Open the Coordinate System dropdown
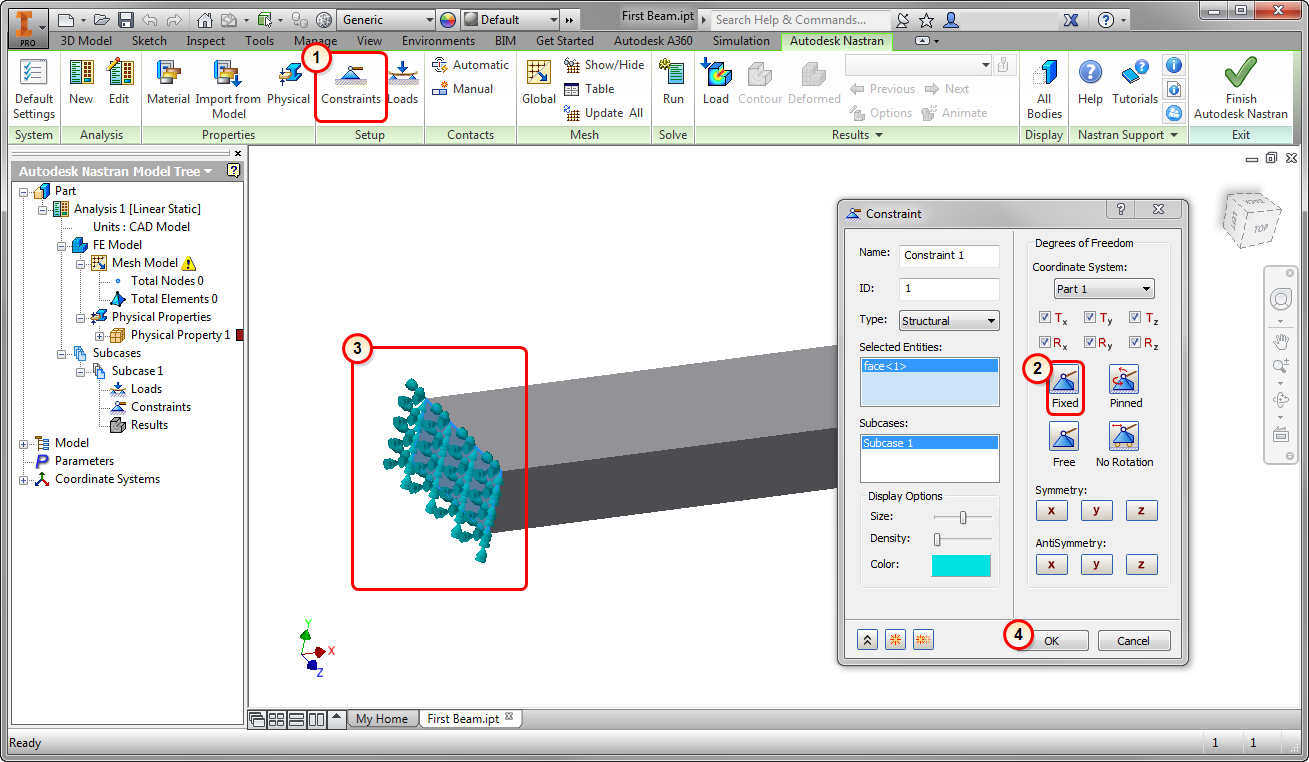This screenshot has height=762, width=1309. click(x=1104, y=289)
